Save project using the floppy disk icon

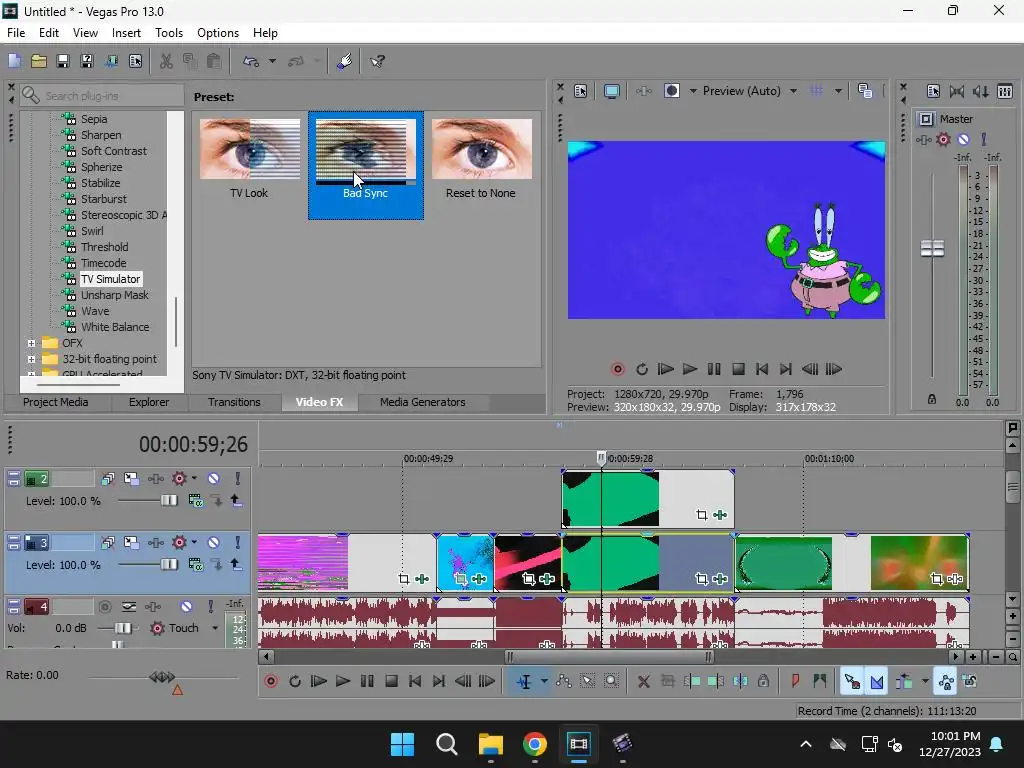pos(63,61)
